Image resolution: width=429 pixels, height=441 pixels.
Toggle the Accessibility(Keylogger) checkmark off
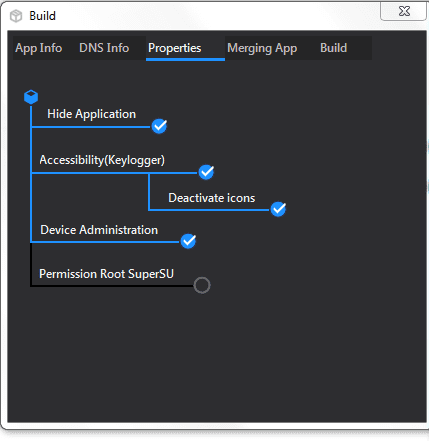[206, 172]
